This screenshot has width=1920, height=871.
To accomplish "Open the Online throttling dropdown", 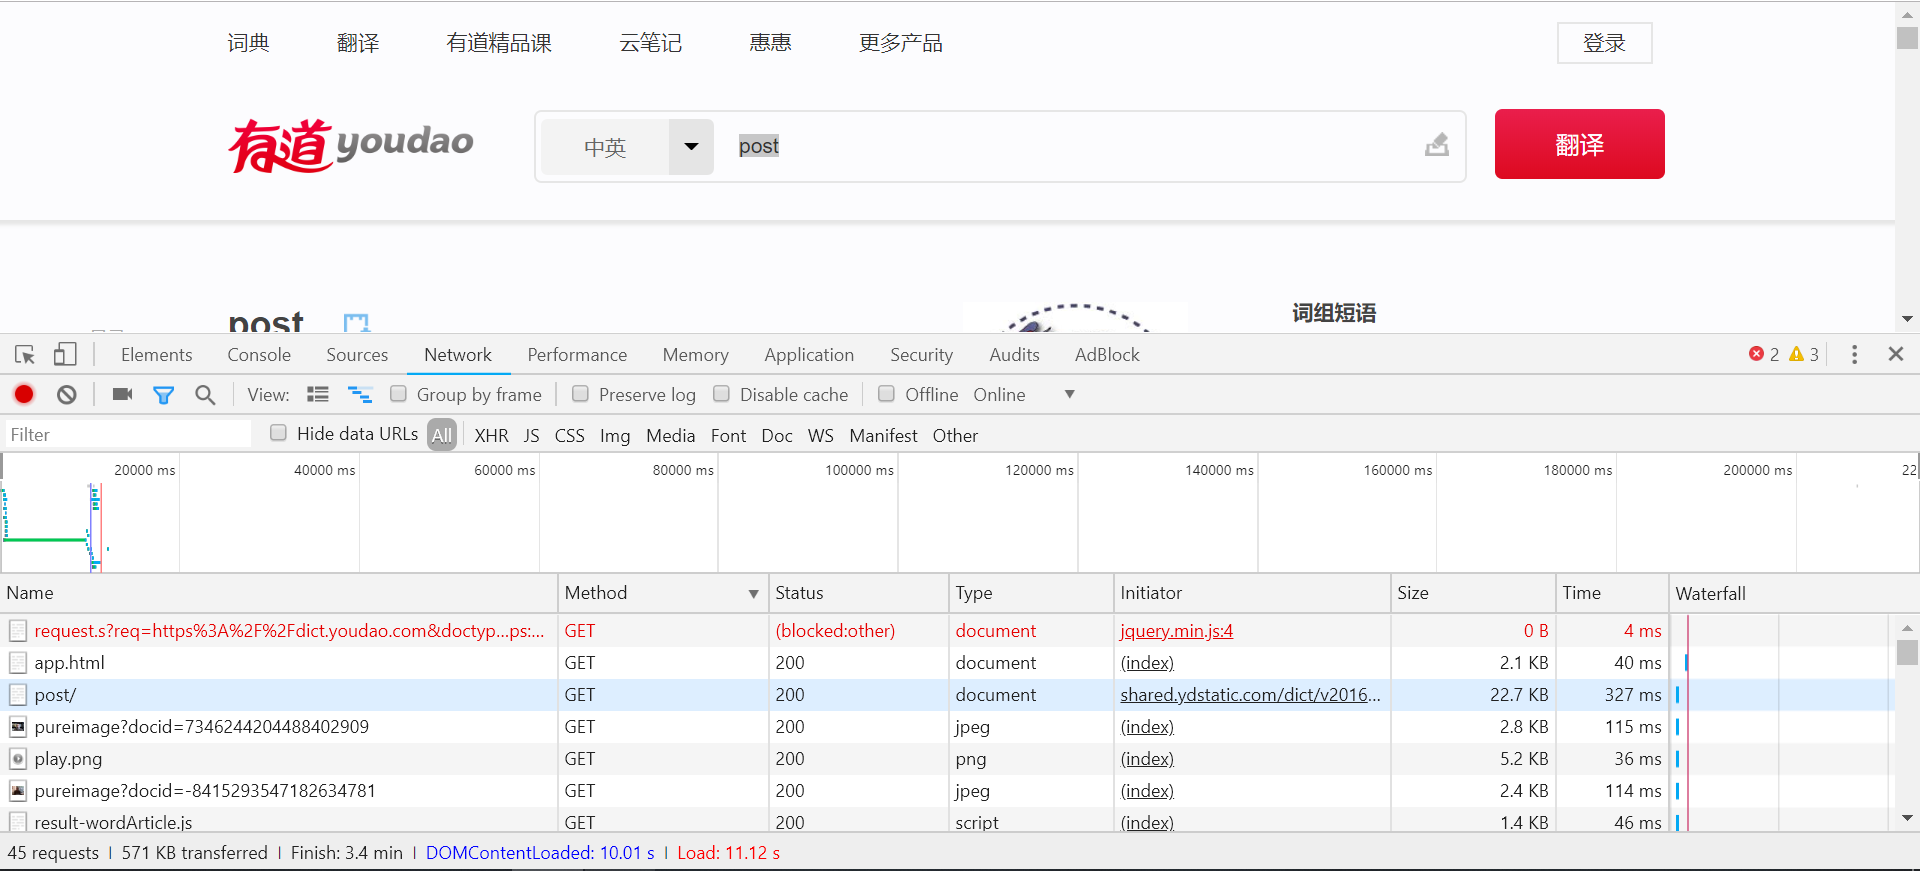I will click(1023, 395).
